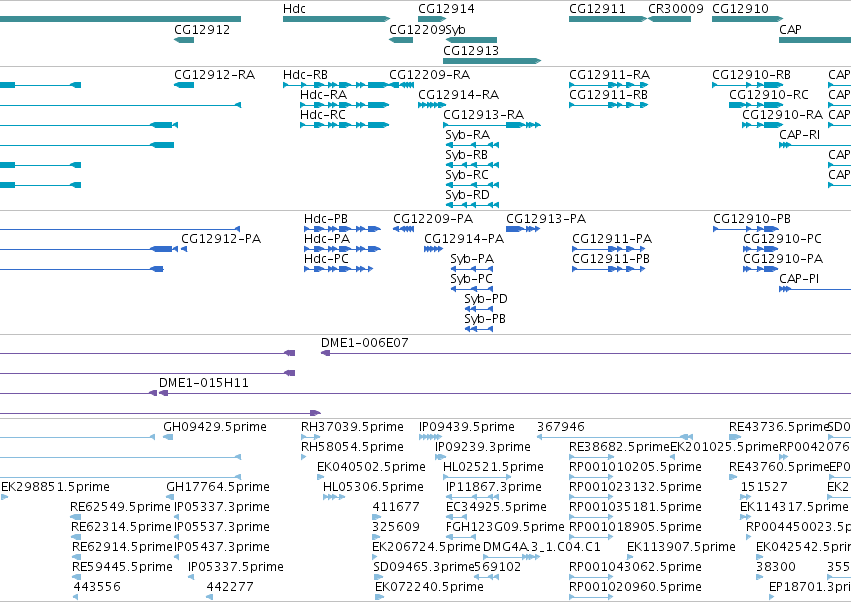The width and height of the screenshot is (851, 602).
Task: Open the CG12914-PA protein label
Action: pyautogui.click(x=464, y=239)
